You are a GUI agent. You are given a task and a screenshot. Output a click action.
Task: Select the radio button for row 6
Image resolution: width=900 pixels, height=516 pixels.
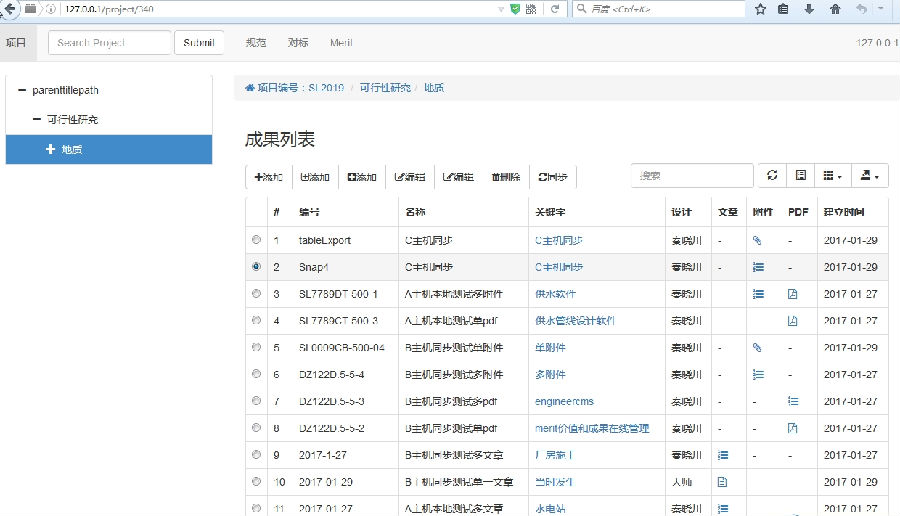pos(257,374)
